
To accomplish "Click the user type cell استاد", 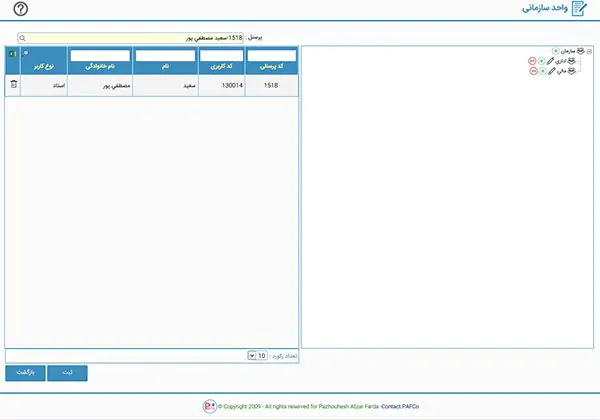I will pos(44,85).
